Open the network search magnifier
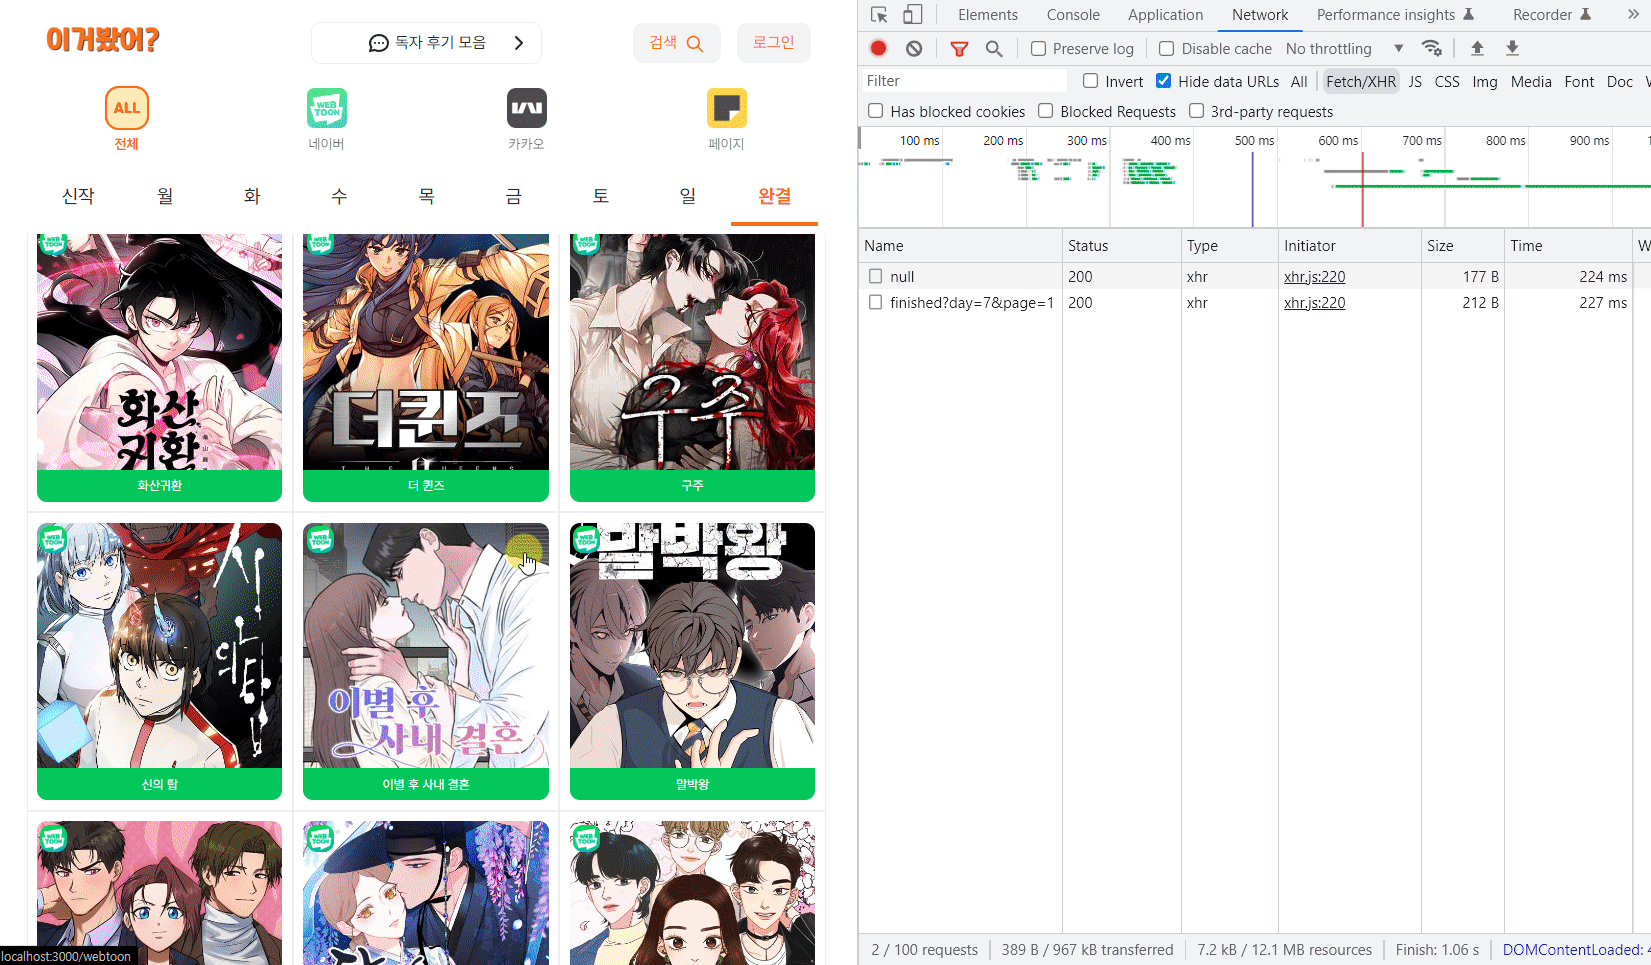 tap(994, 48)
